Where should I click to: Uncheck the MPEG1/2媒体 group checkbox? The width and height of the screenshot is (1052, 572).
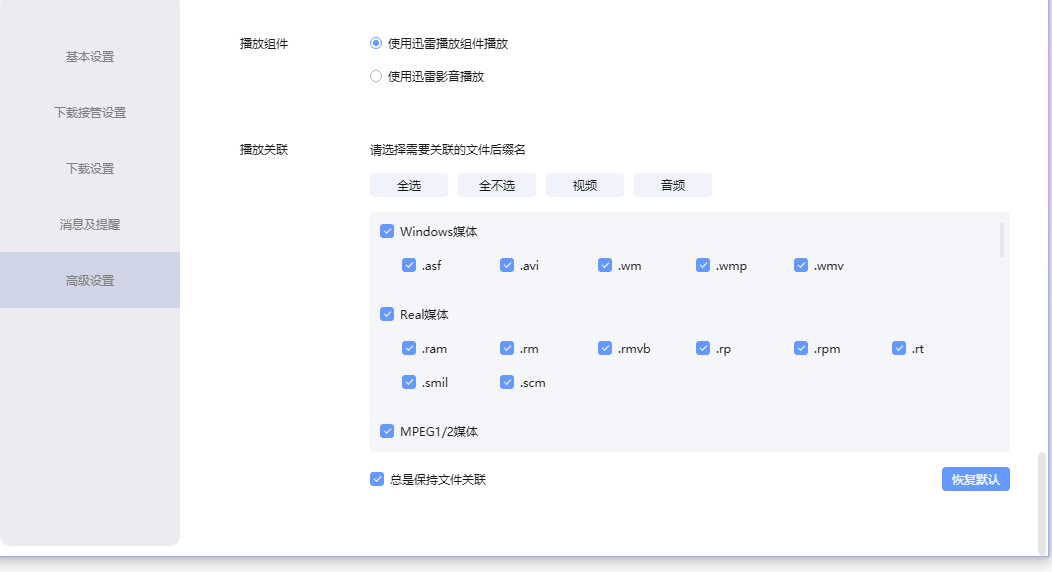point(387,431)
